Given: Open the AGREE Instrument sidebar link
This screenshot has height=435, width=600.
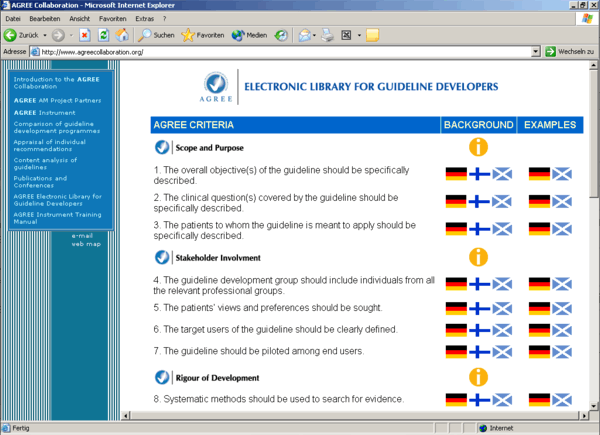Looking at the screenshot, I should coord(44,112).
